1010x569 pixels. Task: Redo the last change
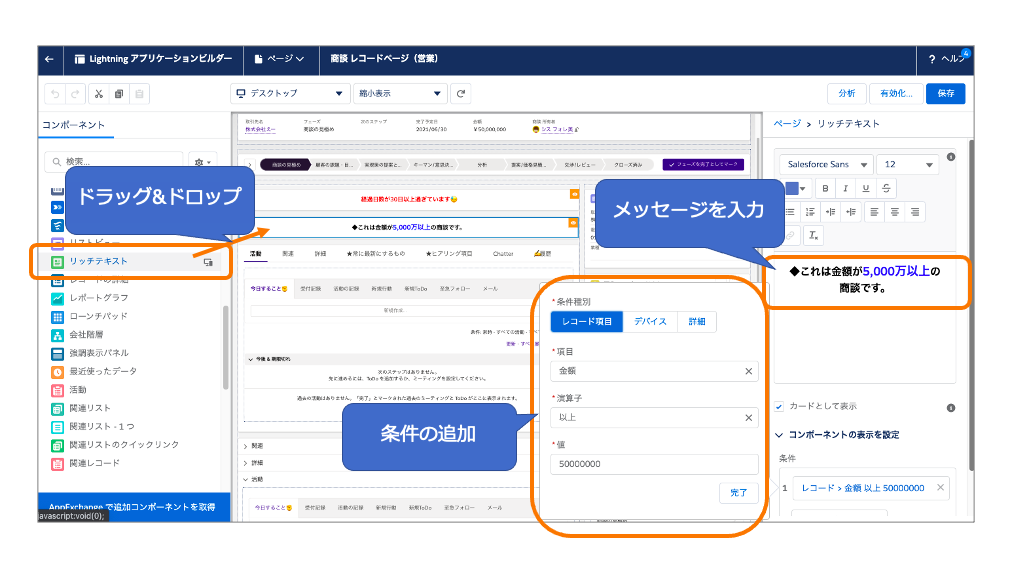coord(75,94)
